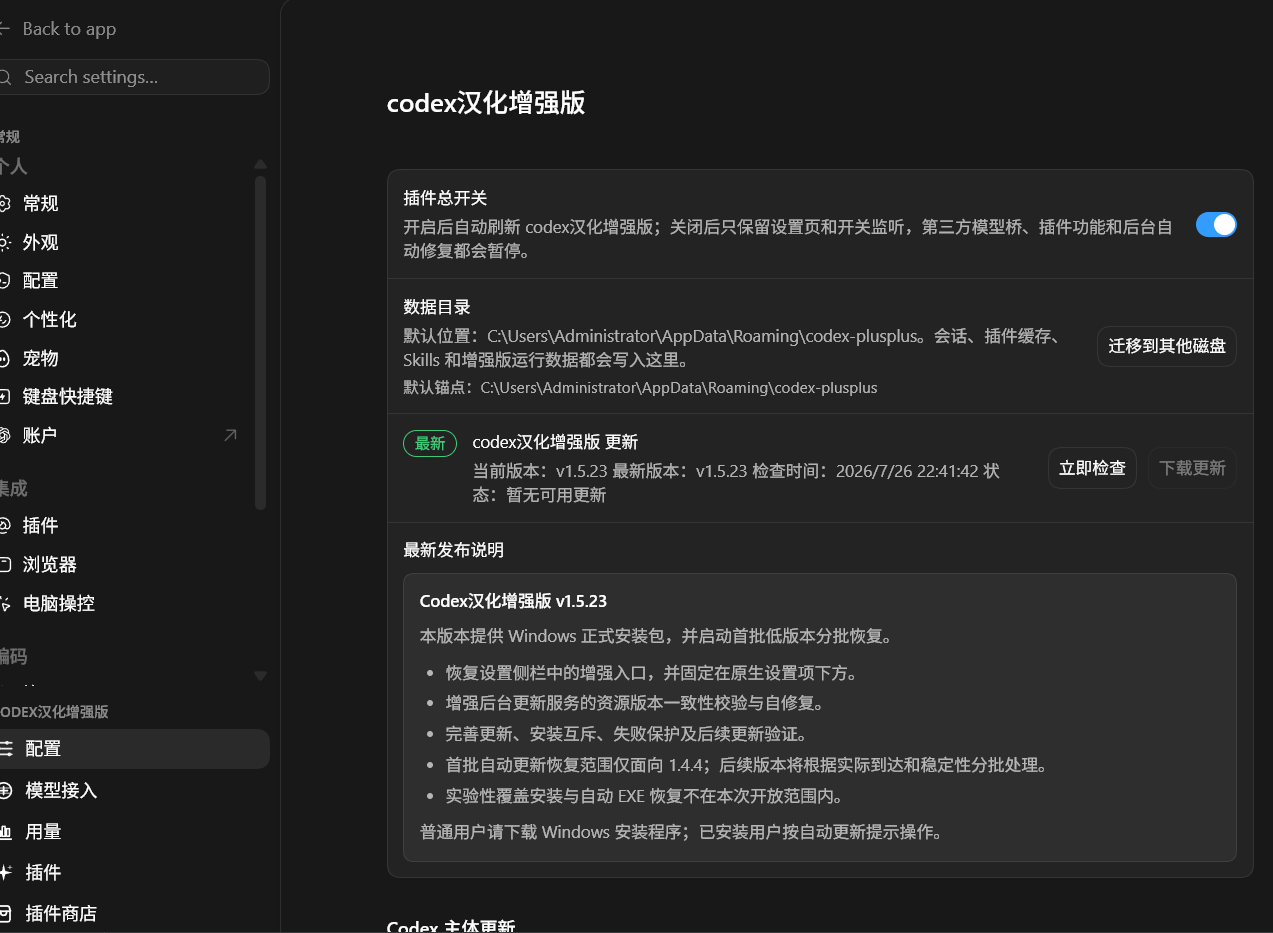
Task: Click the icon beside 个性化
Action: (x=5, y=320)
